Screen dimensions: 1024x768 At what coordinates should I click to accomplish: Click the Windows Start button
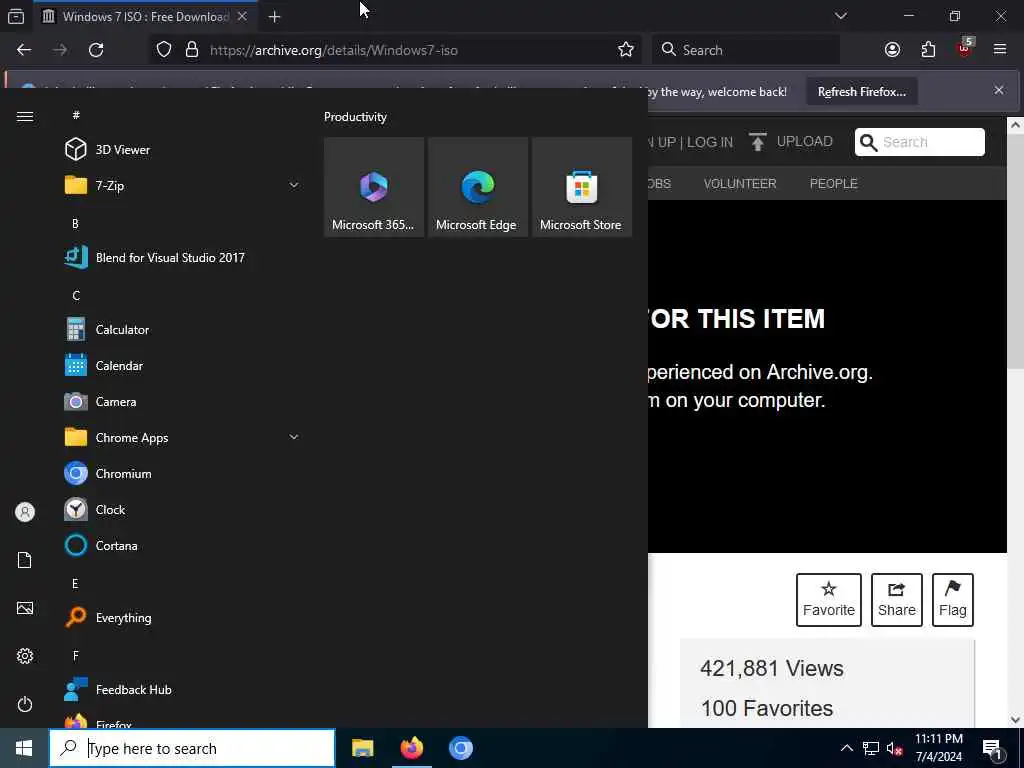(x=24, y=748)
